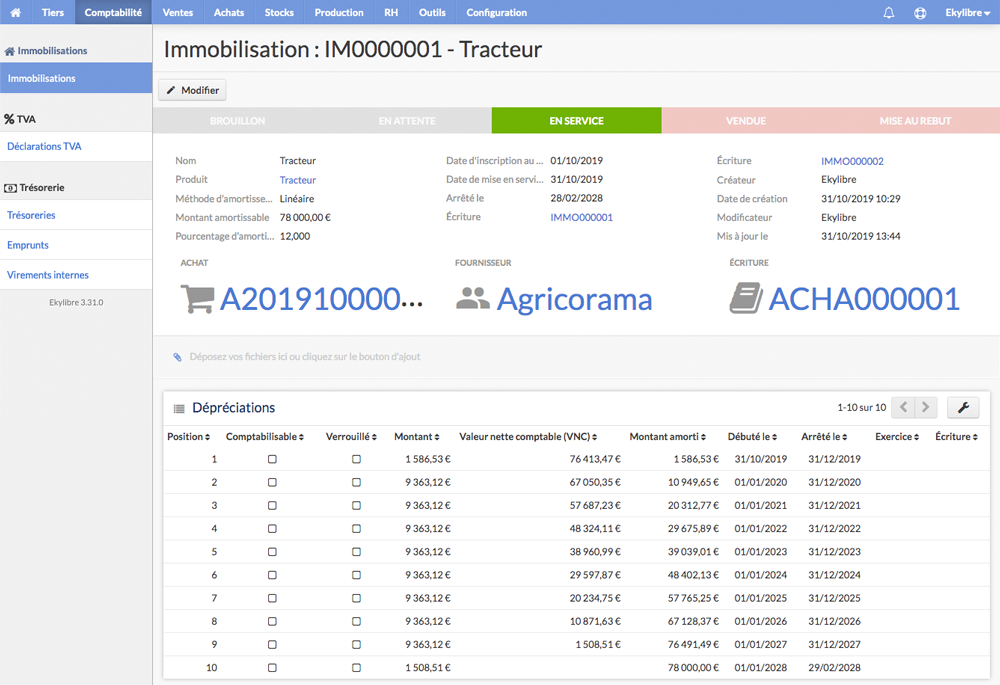This screenshot has width=1000, height=685.
Task: Open the Production menu
Action: [x=339, y=12]
